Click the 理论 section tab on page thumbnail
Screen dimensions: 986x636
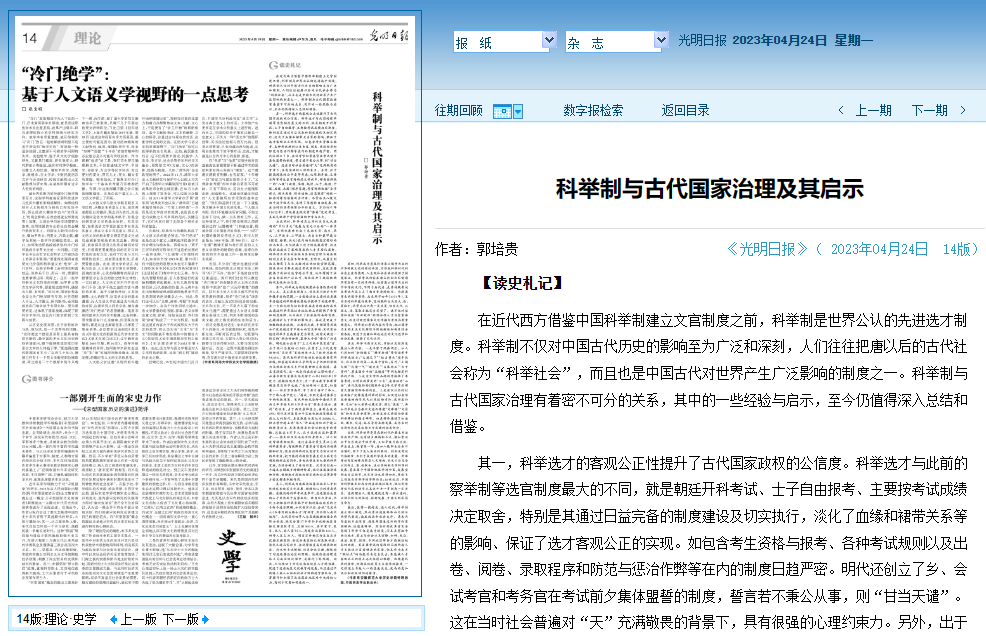(x=87, y=38)
